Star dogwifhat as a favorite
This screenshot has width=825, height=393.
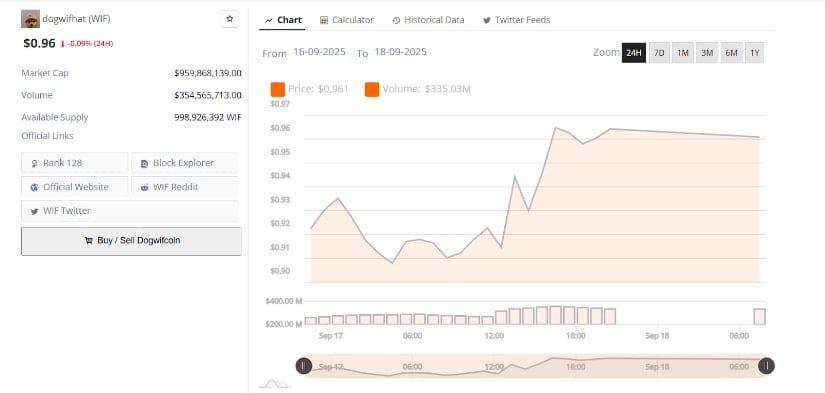(x=229, y=19)
